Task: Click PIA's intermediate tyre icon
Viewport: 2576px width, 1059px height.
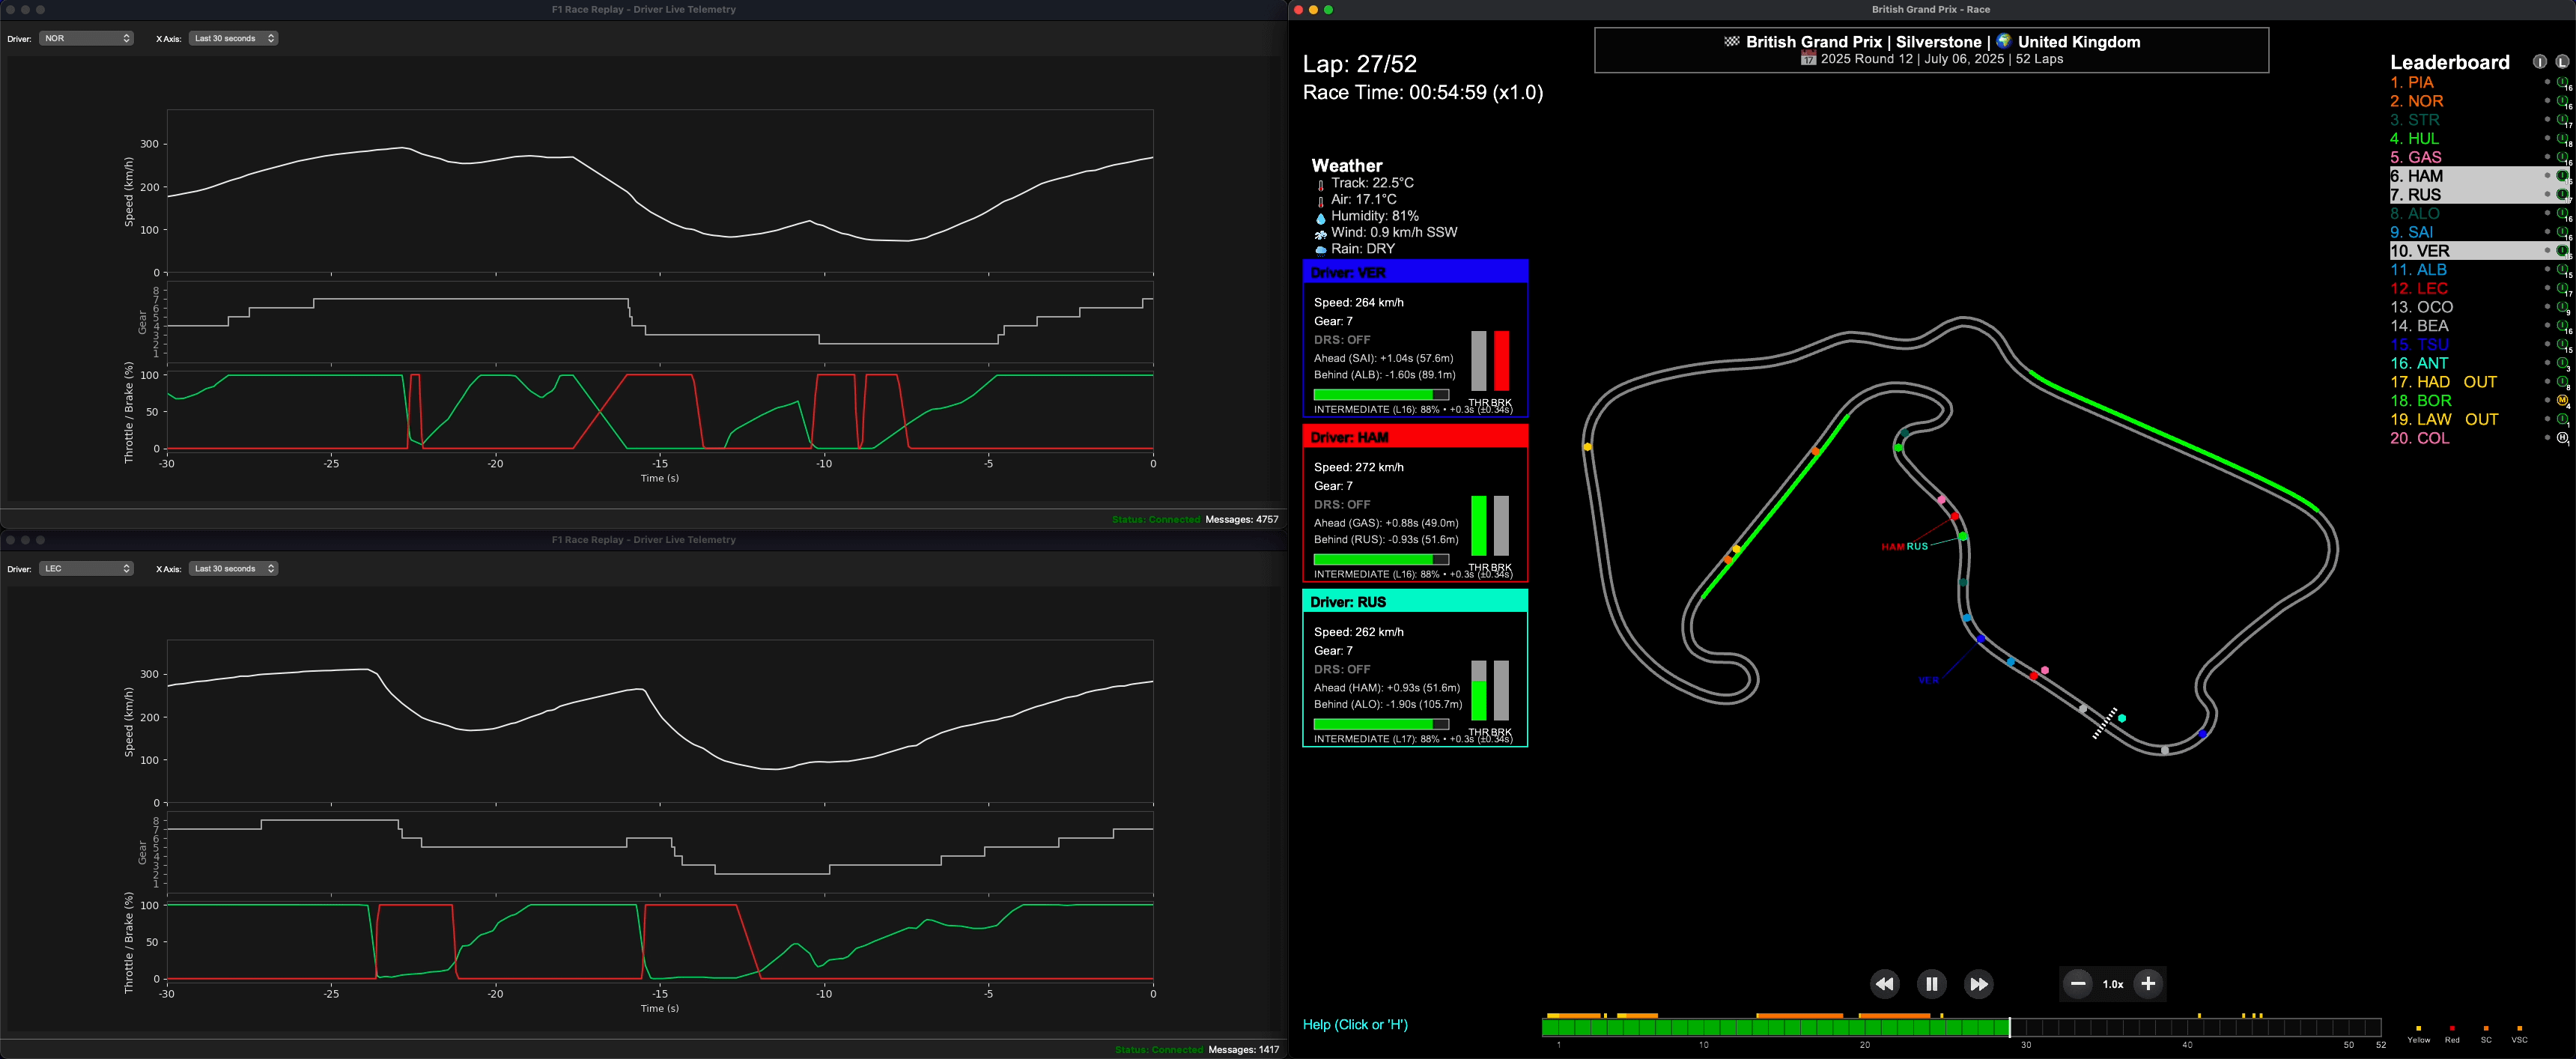Action: pyautogui.click(x=2562, y=83)
